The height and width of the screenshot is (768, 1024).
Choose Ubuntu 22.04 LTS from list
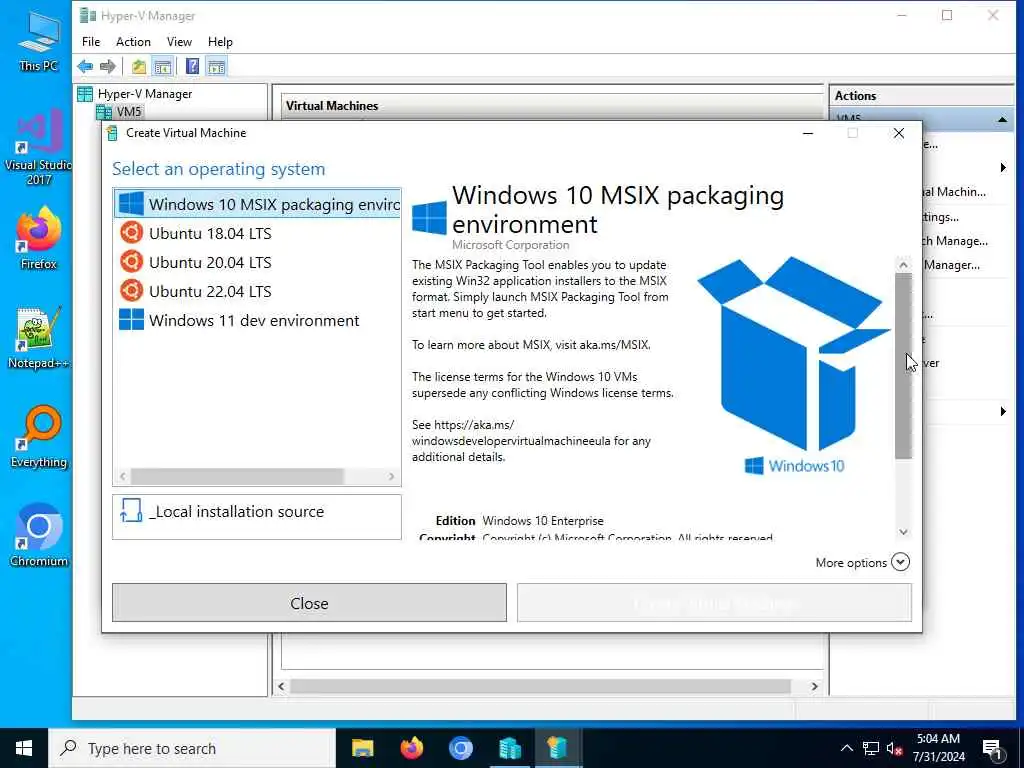257,291
